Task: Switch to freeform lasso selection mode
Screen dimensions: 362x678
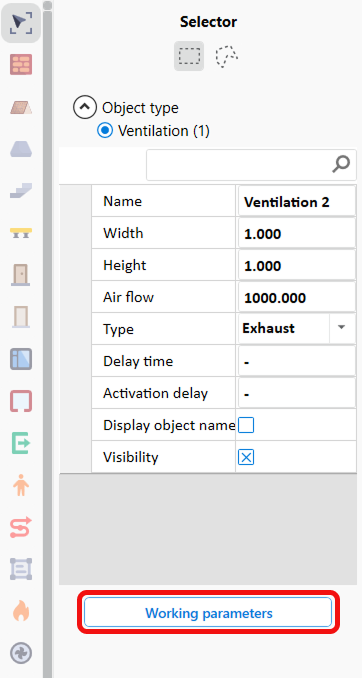Action: click(x=227, y=57)
